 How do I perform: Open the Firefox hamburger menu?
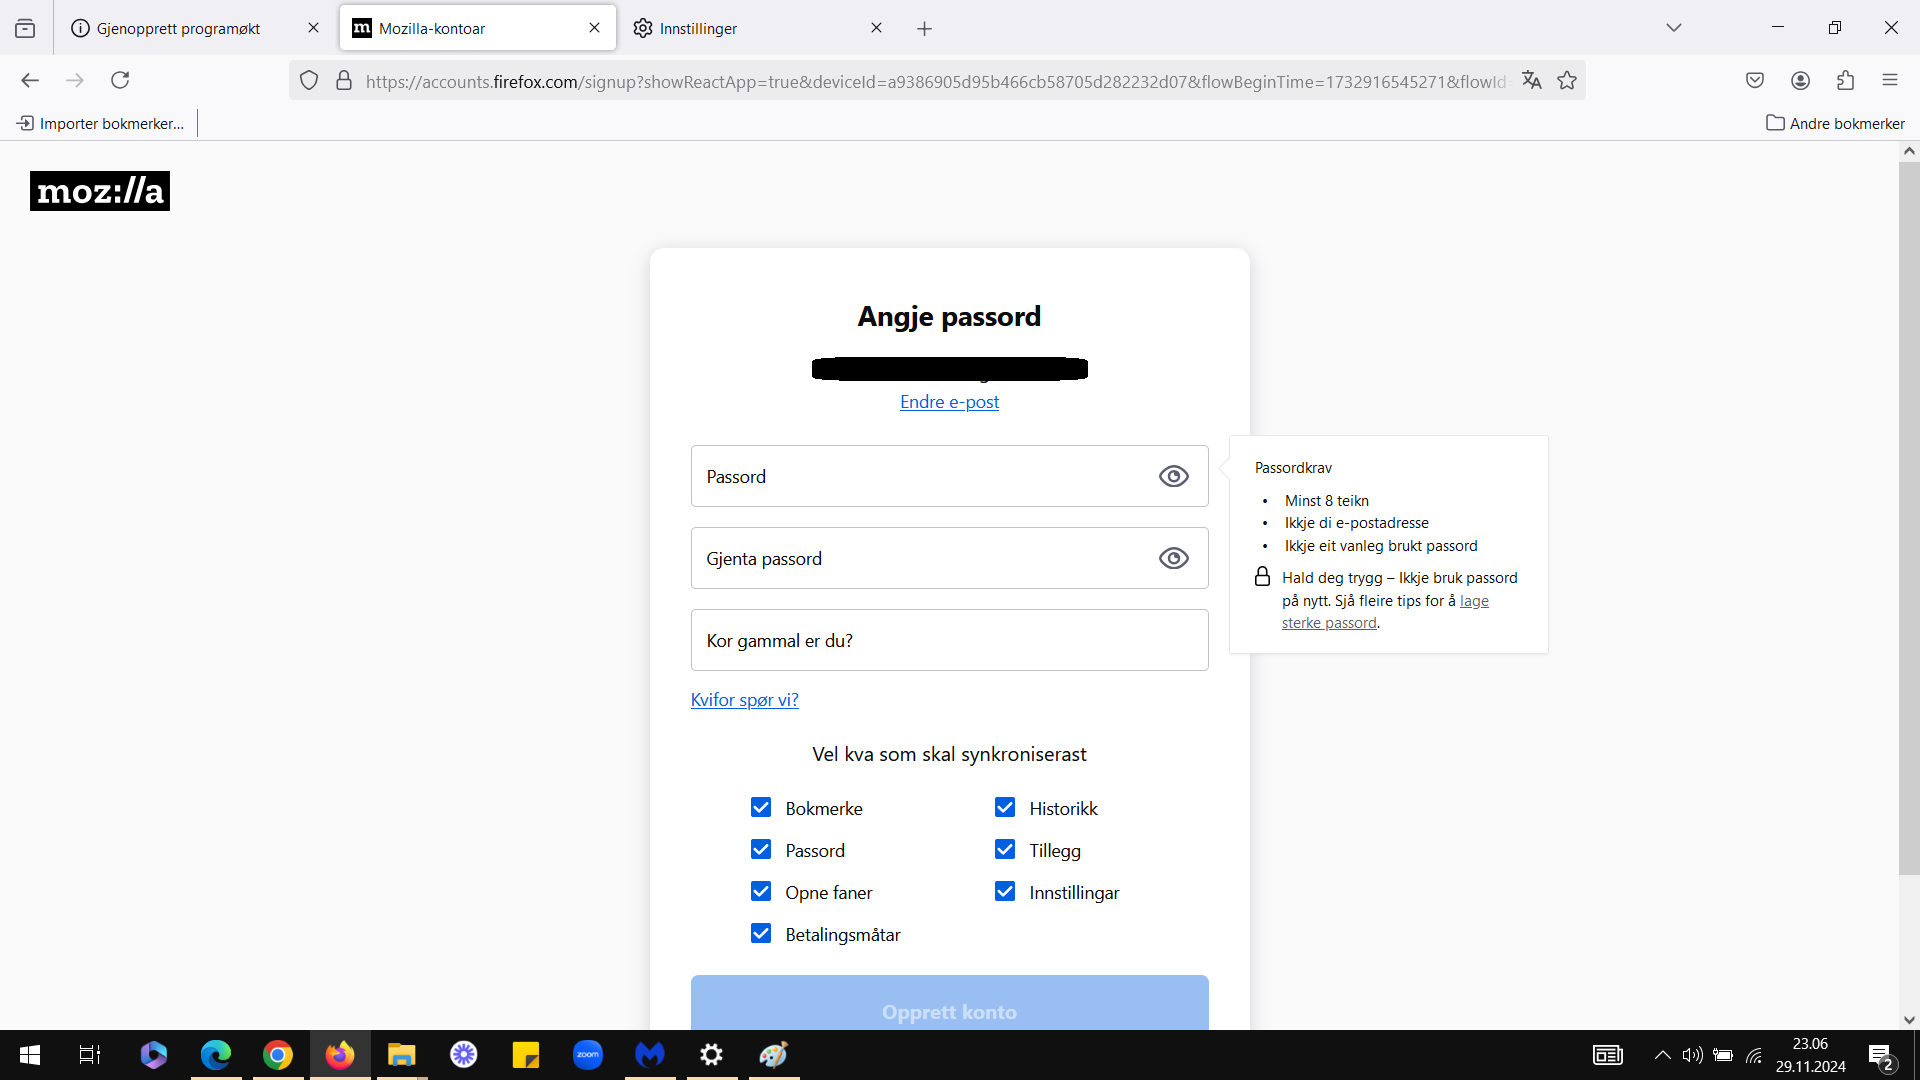click(1890, 80)
